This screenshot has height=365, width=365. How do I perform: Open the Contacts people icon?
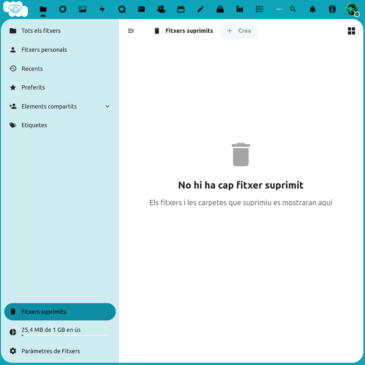click(x=161, y=9)
